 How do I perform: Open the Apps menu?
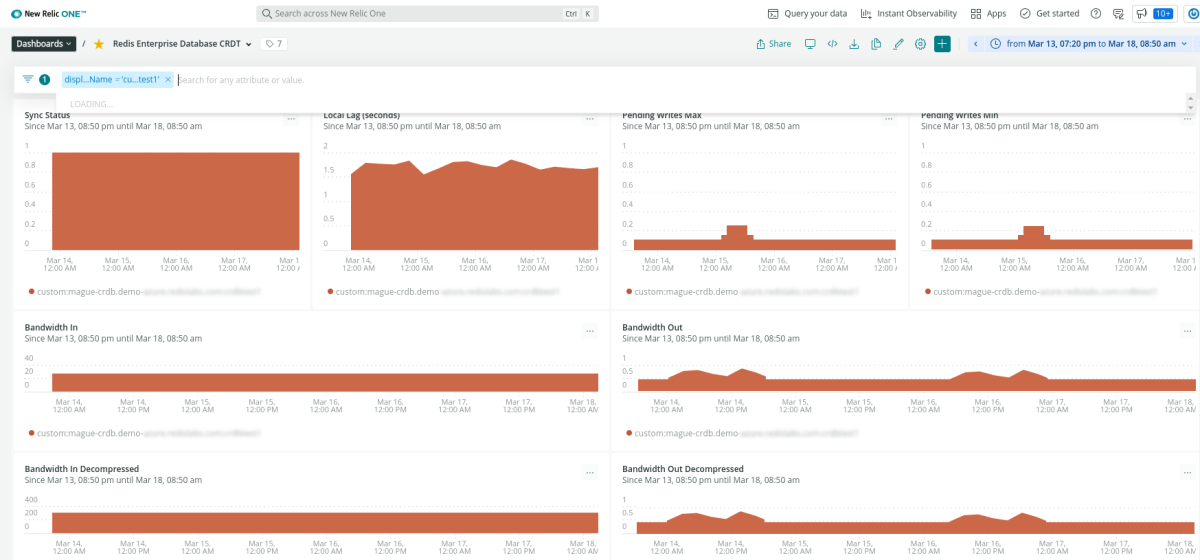[x=988, y=14]
